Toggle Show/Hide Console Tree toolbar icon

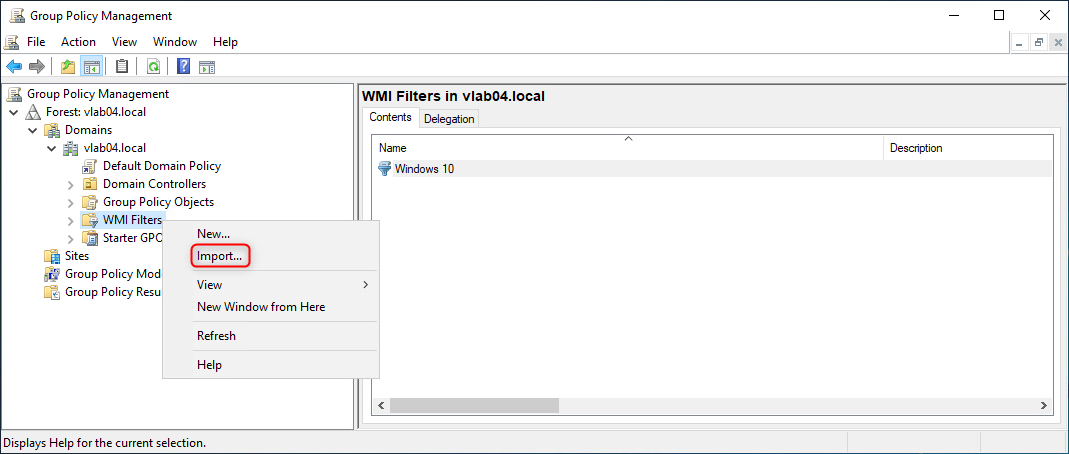point(92,67)
